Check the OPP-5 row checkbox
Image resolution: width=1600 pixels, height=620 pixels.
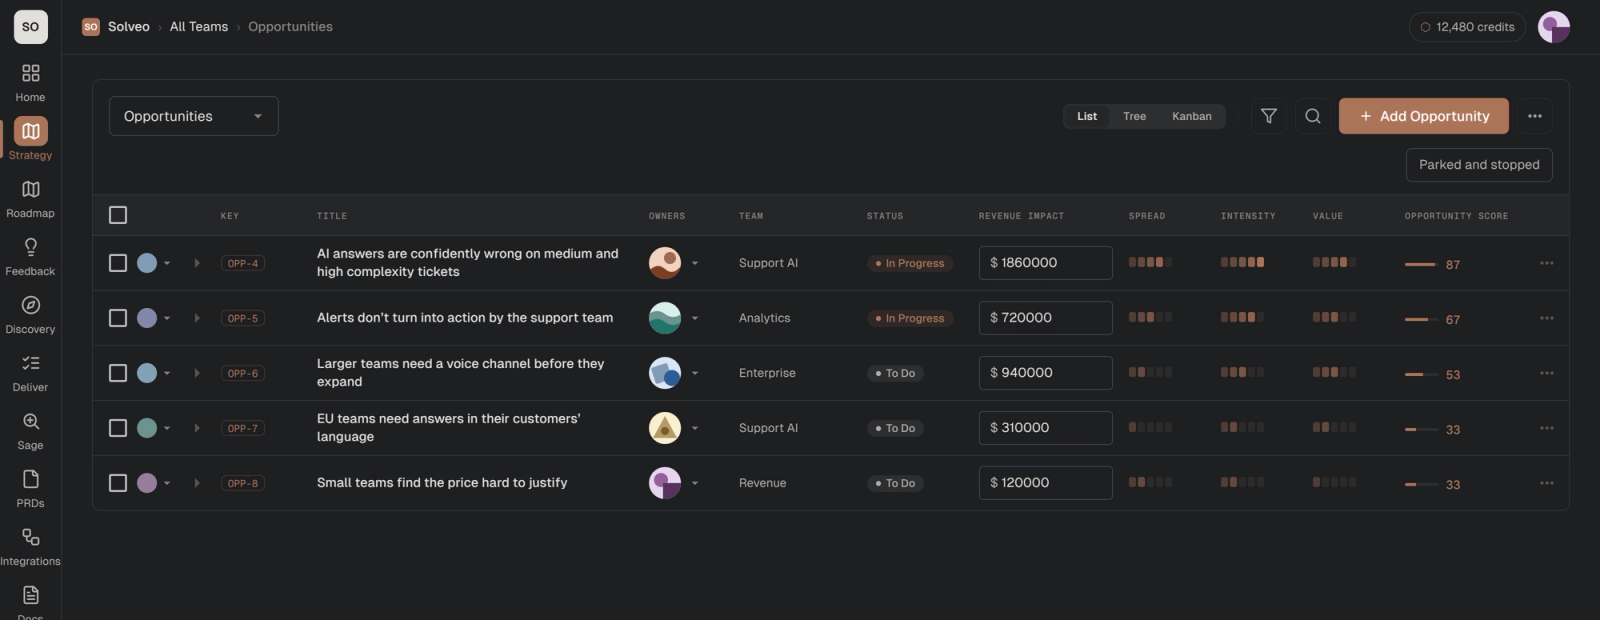click(118, 318)
